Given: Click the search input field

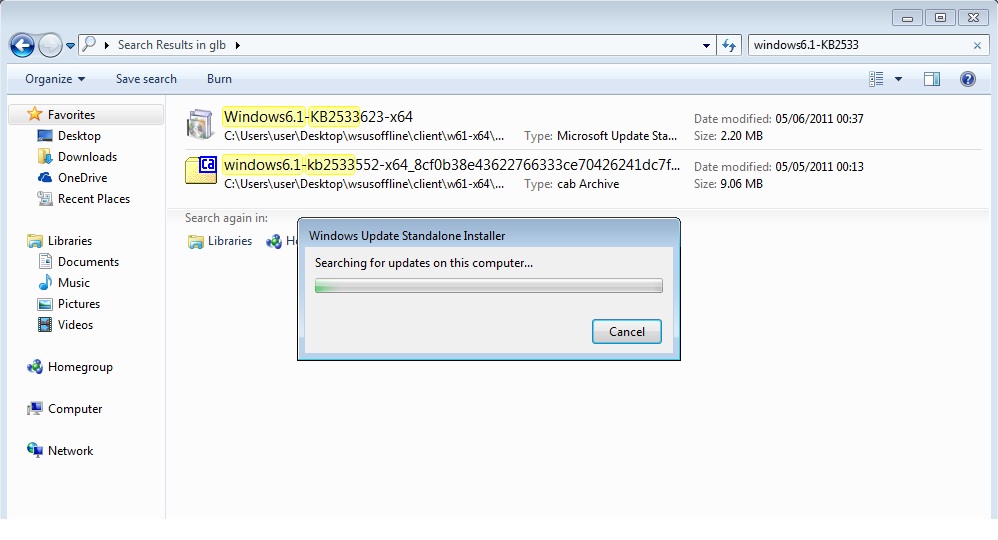Looking at the screenshot, I should click(858, 45).
